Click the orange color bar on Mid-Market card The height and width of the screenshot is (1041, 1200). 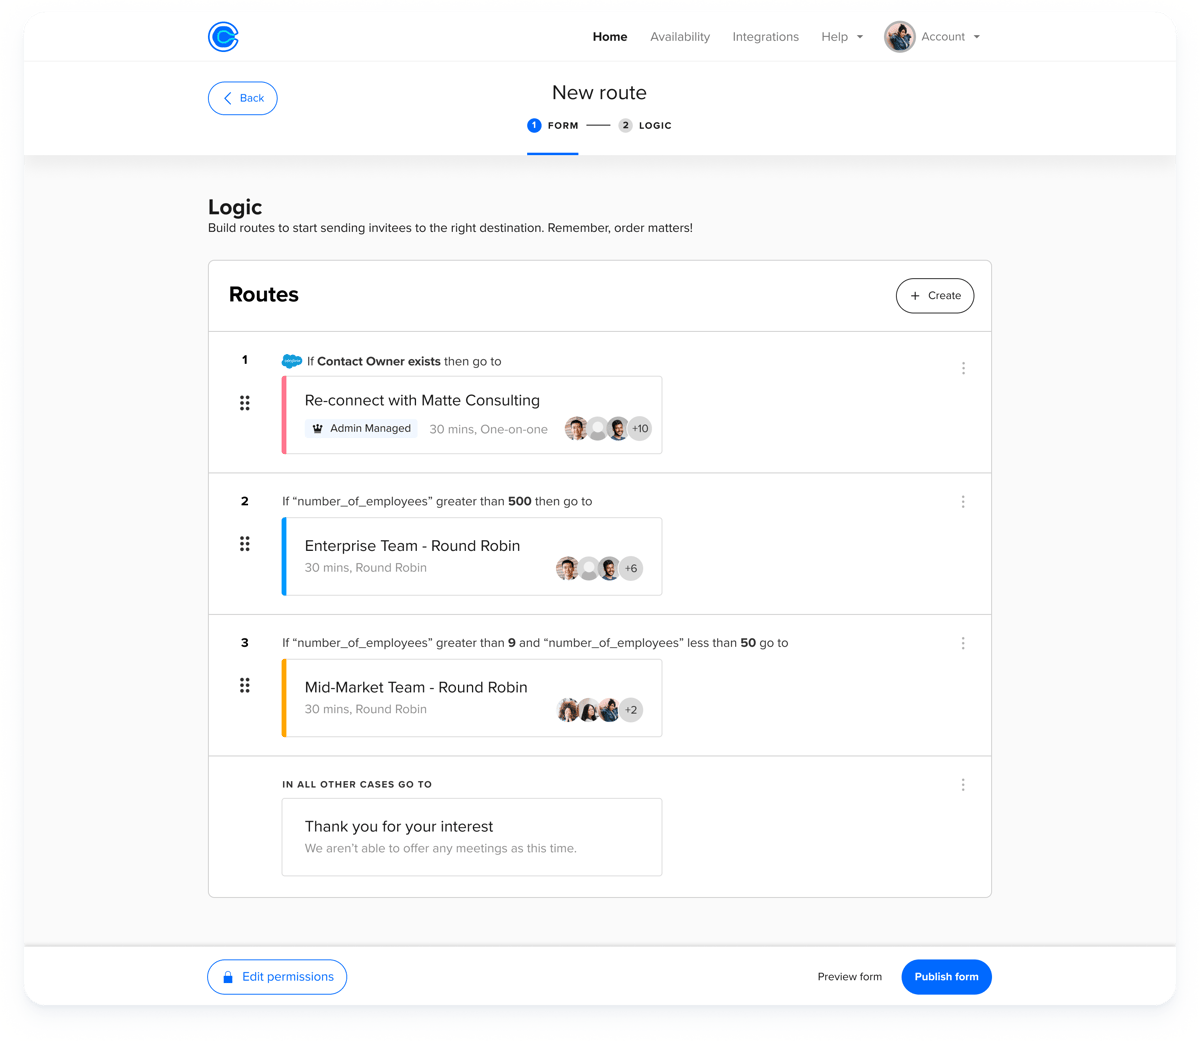point(284,698)
